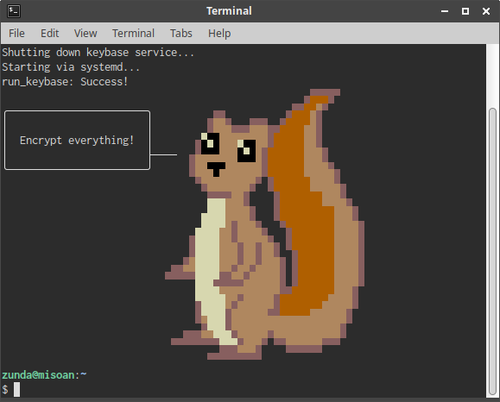Viewport: 500px width, 402px height.
Task: Open the Tabs menu
Action: pos(181,33)
